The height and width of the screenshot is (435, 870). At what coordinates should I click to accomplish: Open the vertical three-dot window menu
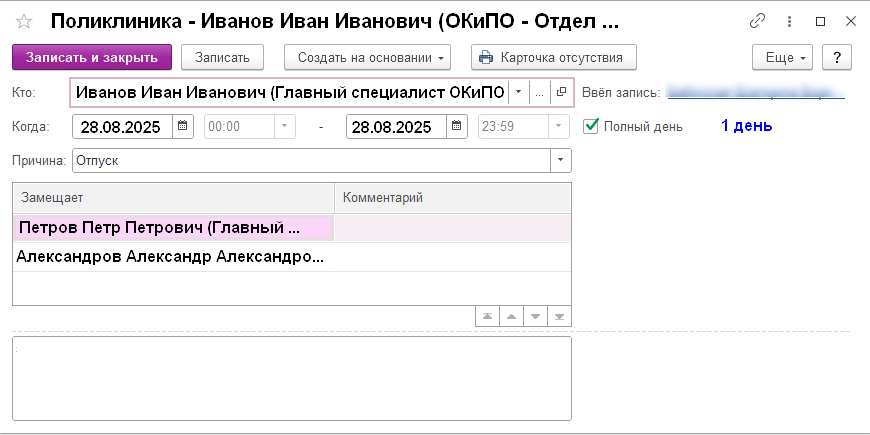pos(789,21)
